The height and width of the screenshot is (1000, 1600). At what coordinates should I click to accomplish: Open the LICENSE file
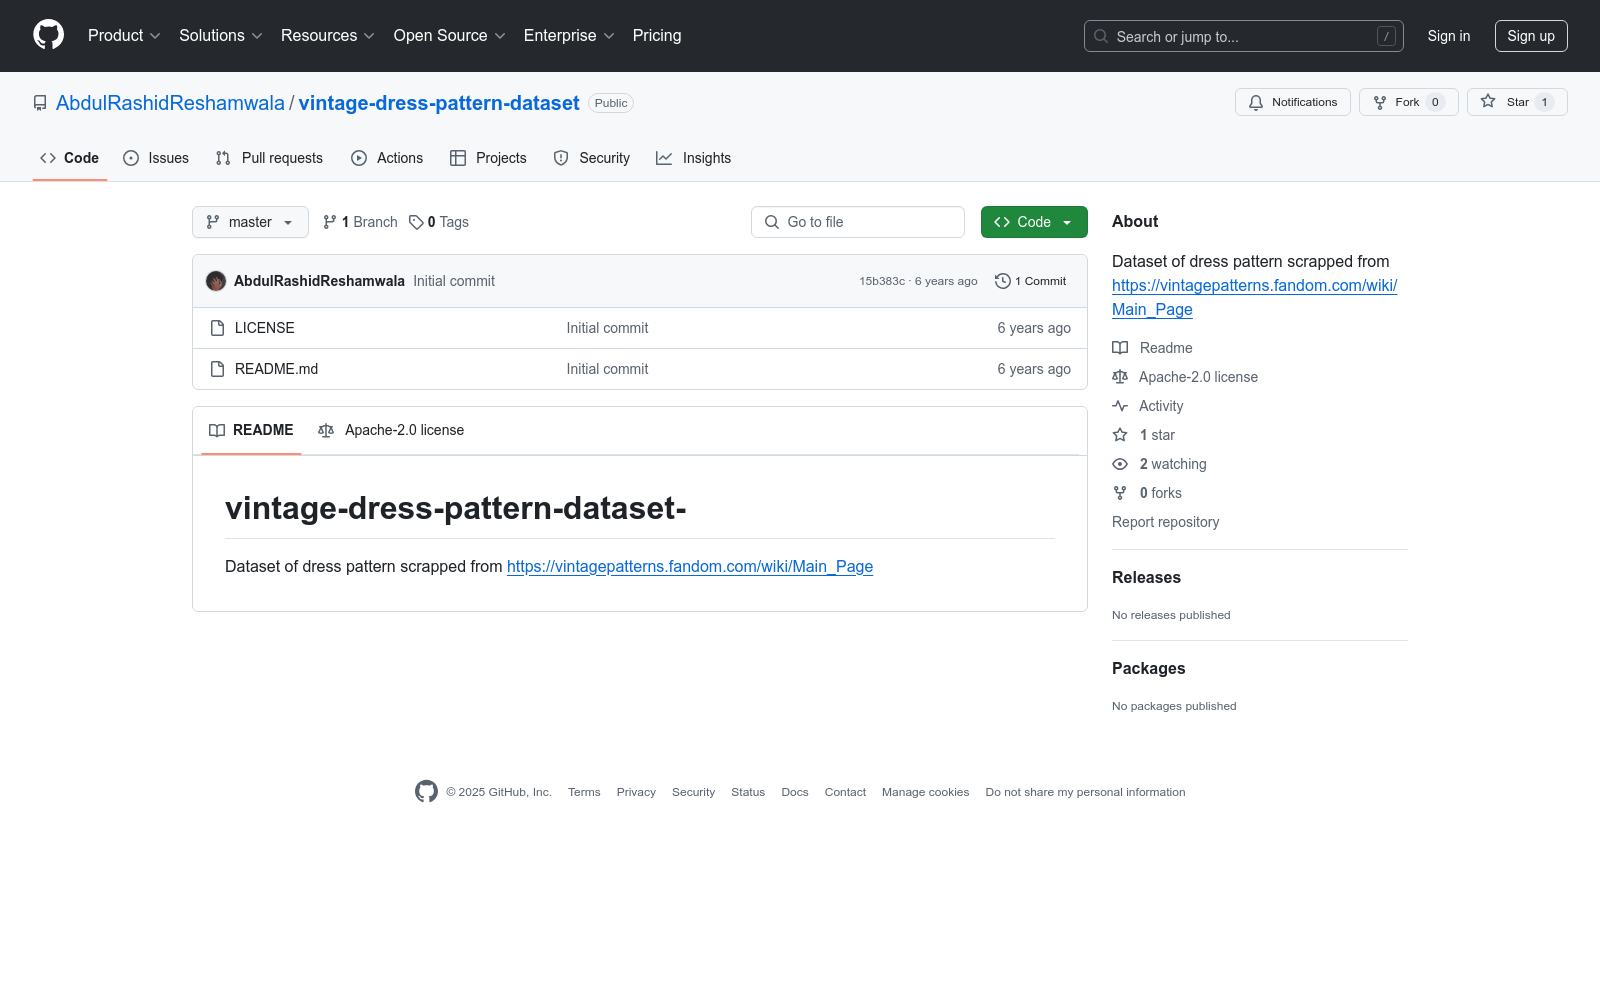[x=265, y=328]
